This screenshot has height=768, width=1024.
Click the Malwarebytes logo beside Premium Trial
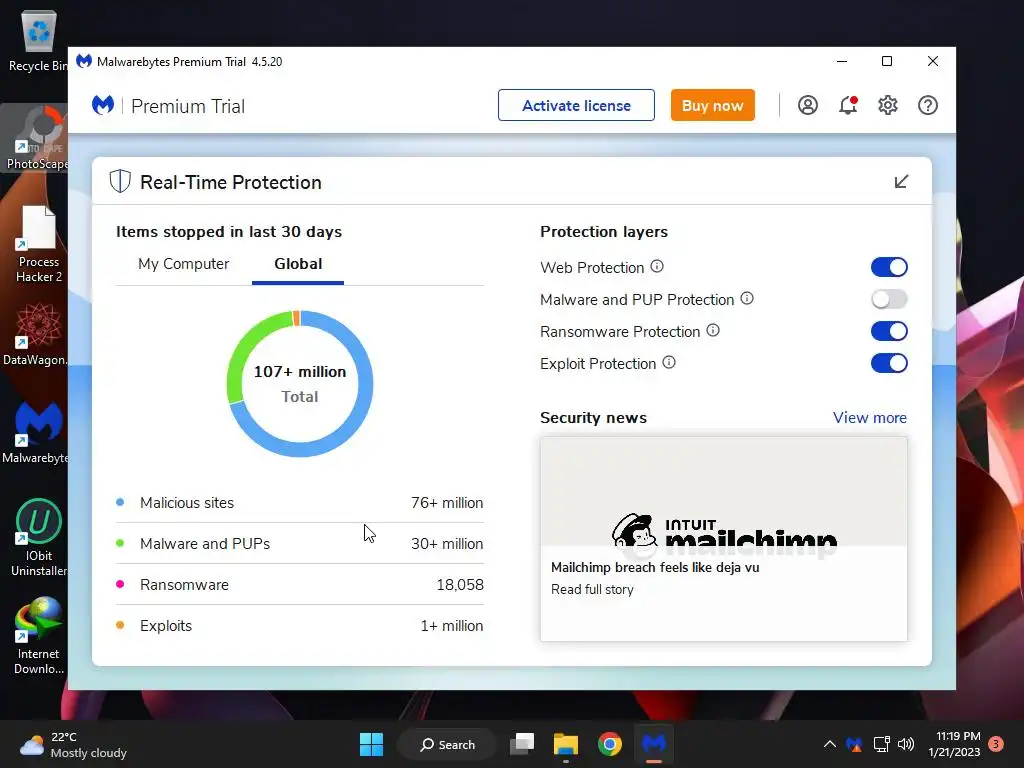coord(103,105)
